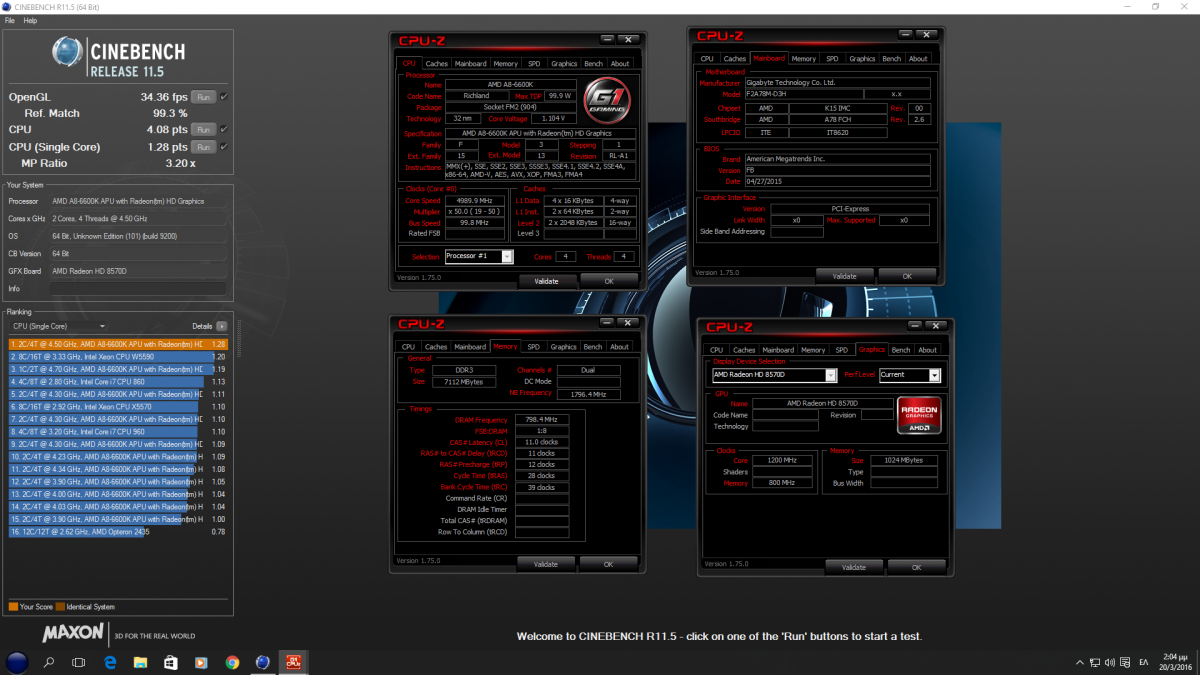Show hidden tray icons with the chevron

point(1078,662)
